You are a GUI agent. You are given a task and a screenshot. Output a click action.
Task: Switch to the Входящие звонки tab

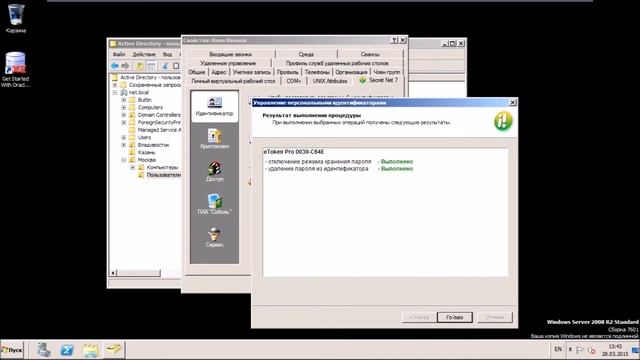[x=231, y=54]
